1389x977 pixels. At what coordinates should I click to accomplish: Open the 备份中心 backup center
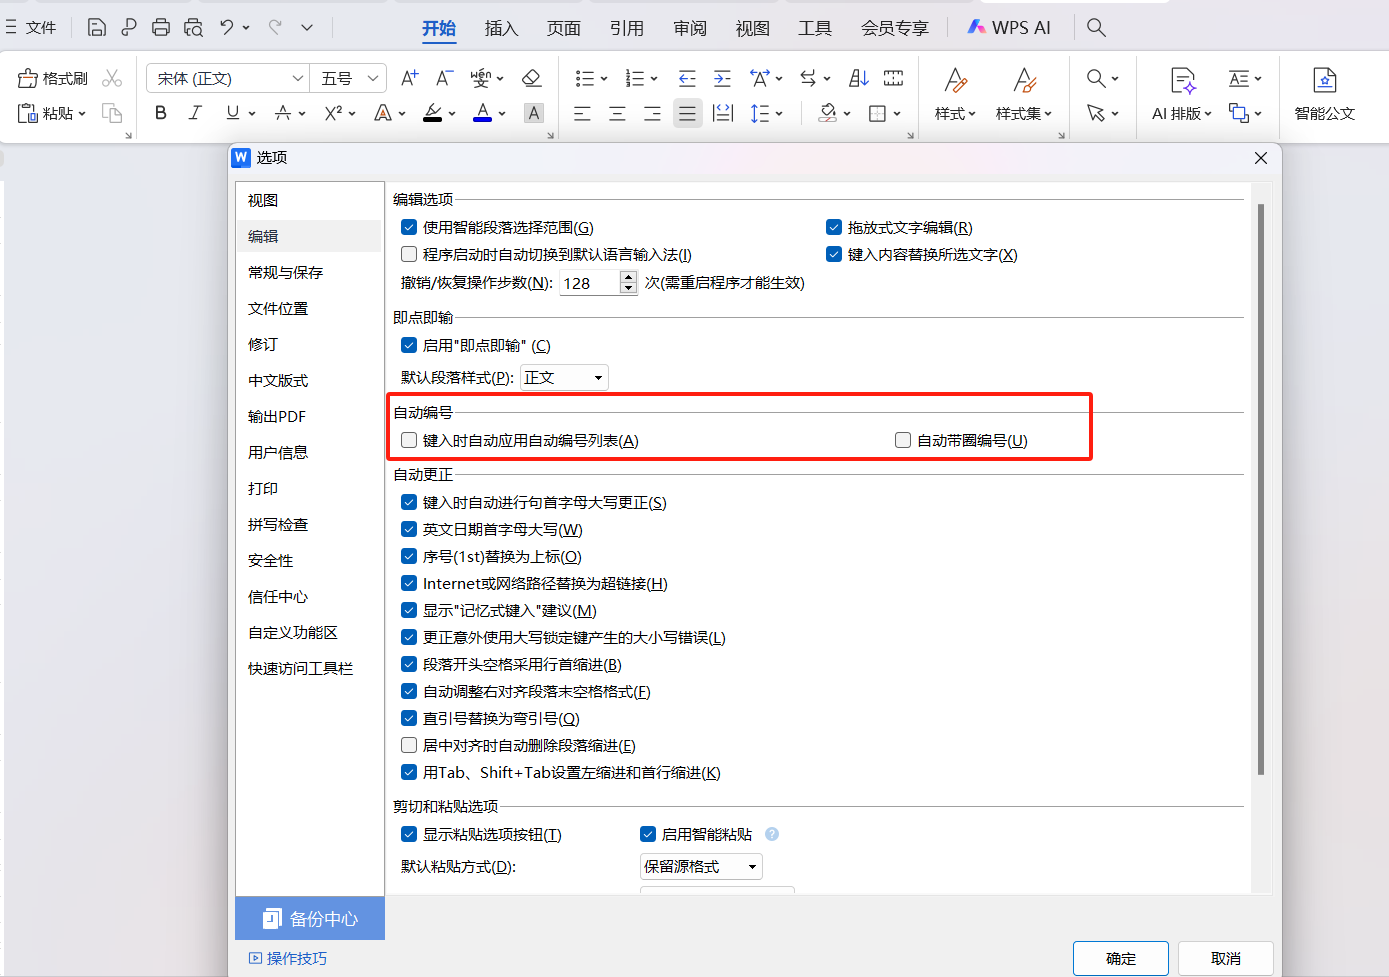pyautogui.click(x=309, y=918)
